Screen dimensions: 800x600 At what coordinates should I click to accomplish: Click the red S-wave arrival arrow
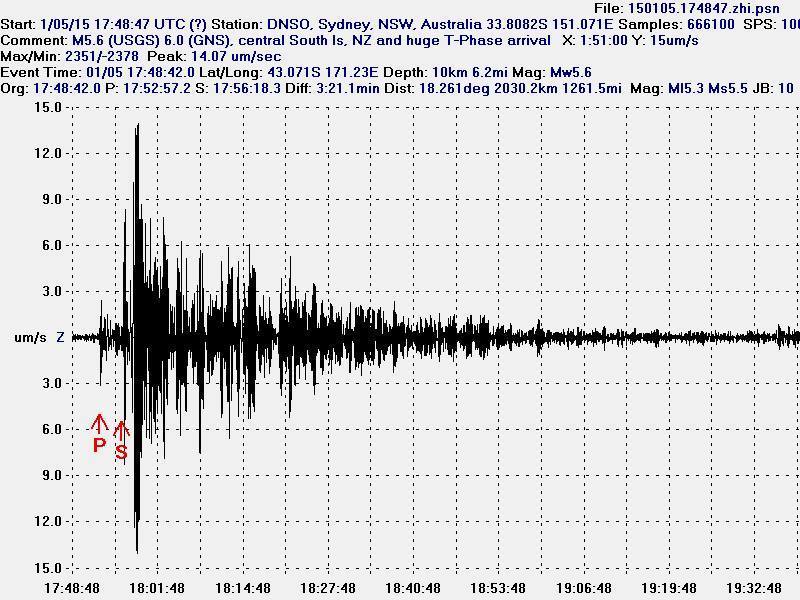pos(122,431)
